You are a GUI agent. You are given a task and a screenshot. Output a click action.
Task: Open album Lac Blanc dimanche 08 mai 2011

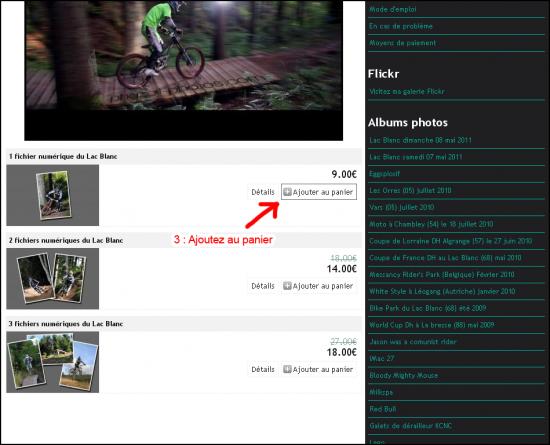(x=420, y=140)
